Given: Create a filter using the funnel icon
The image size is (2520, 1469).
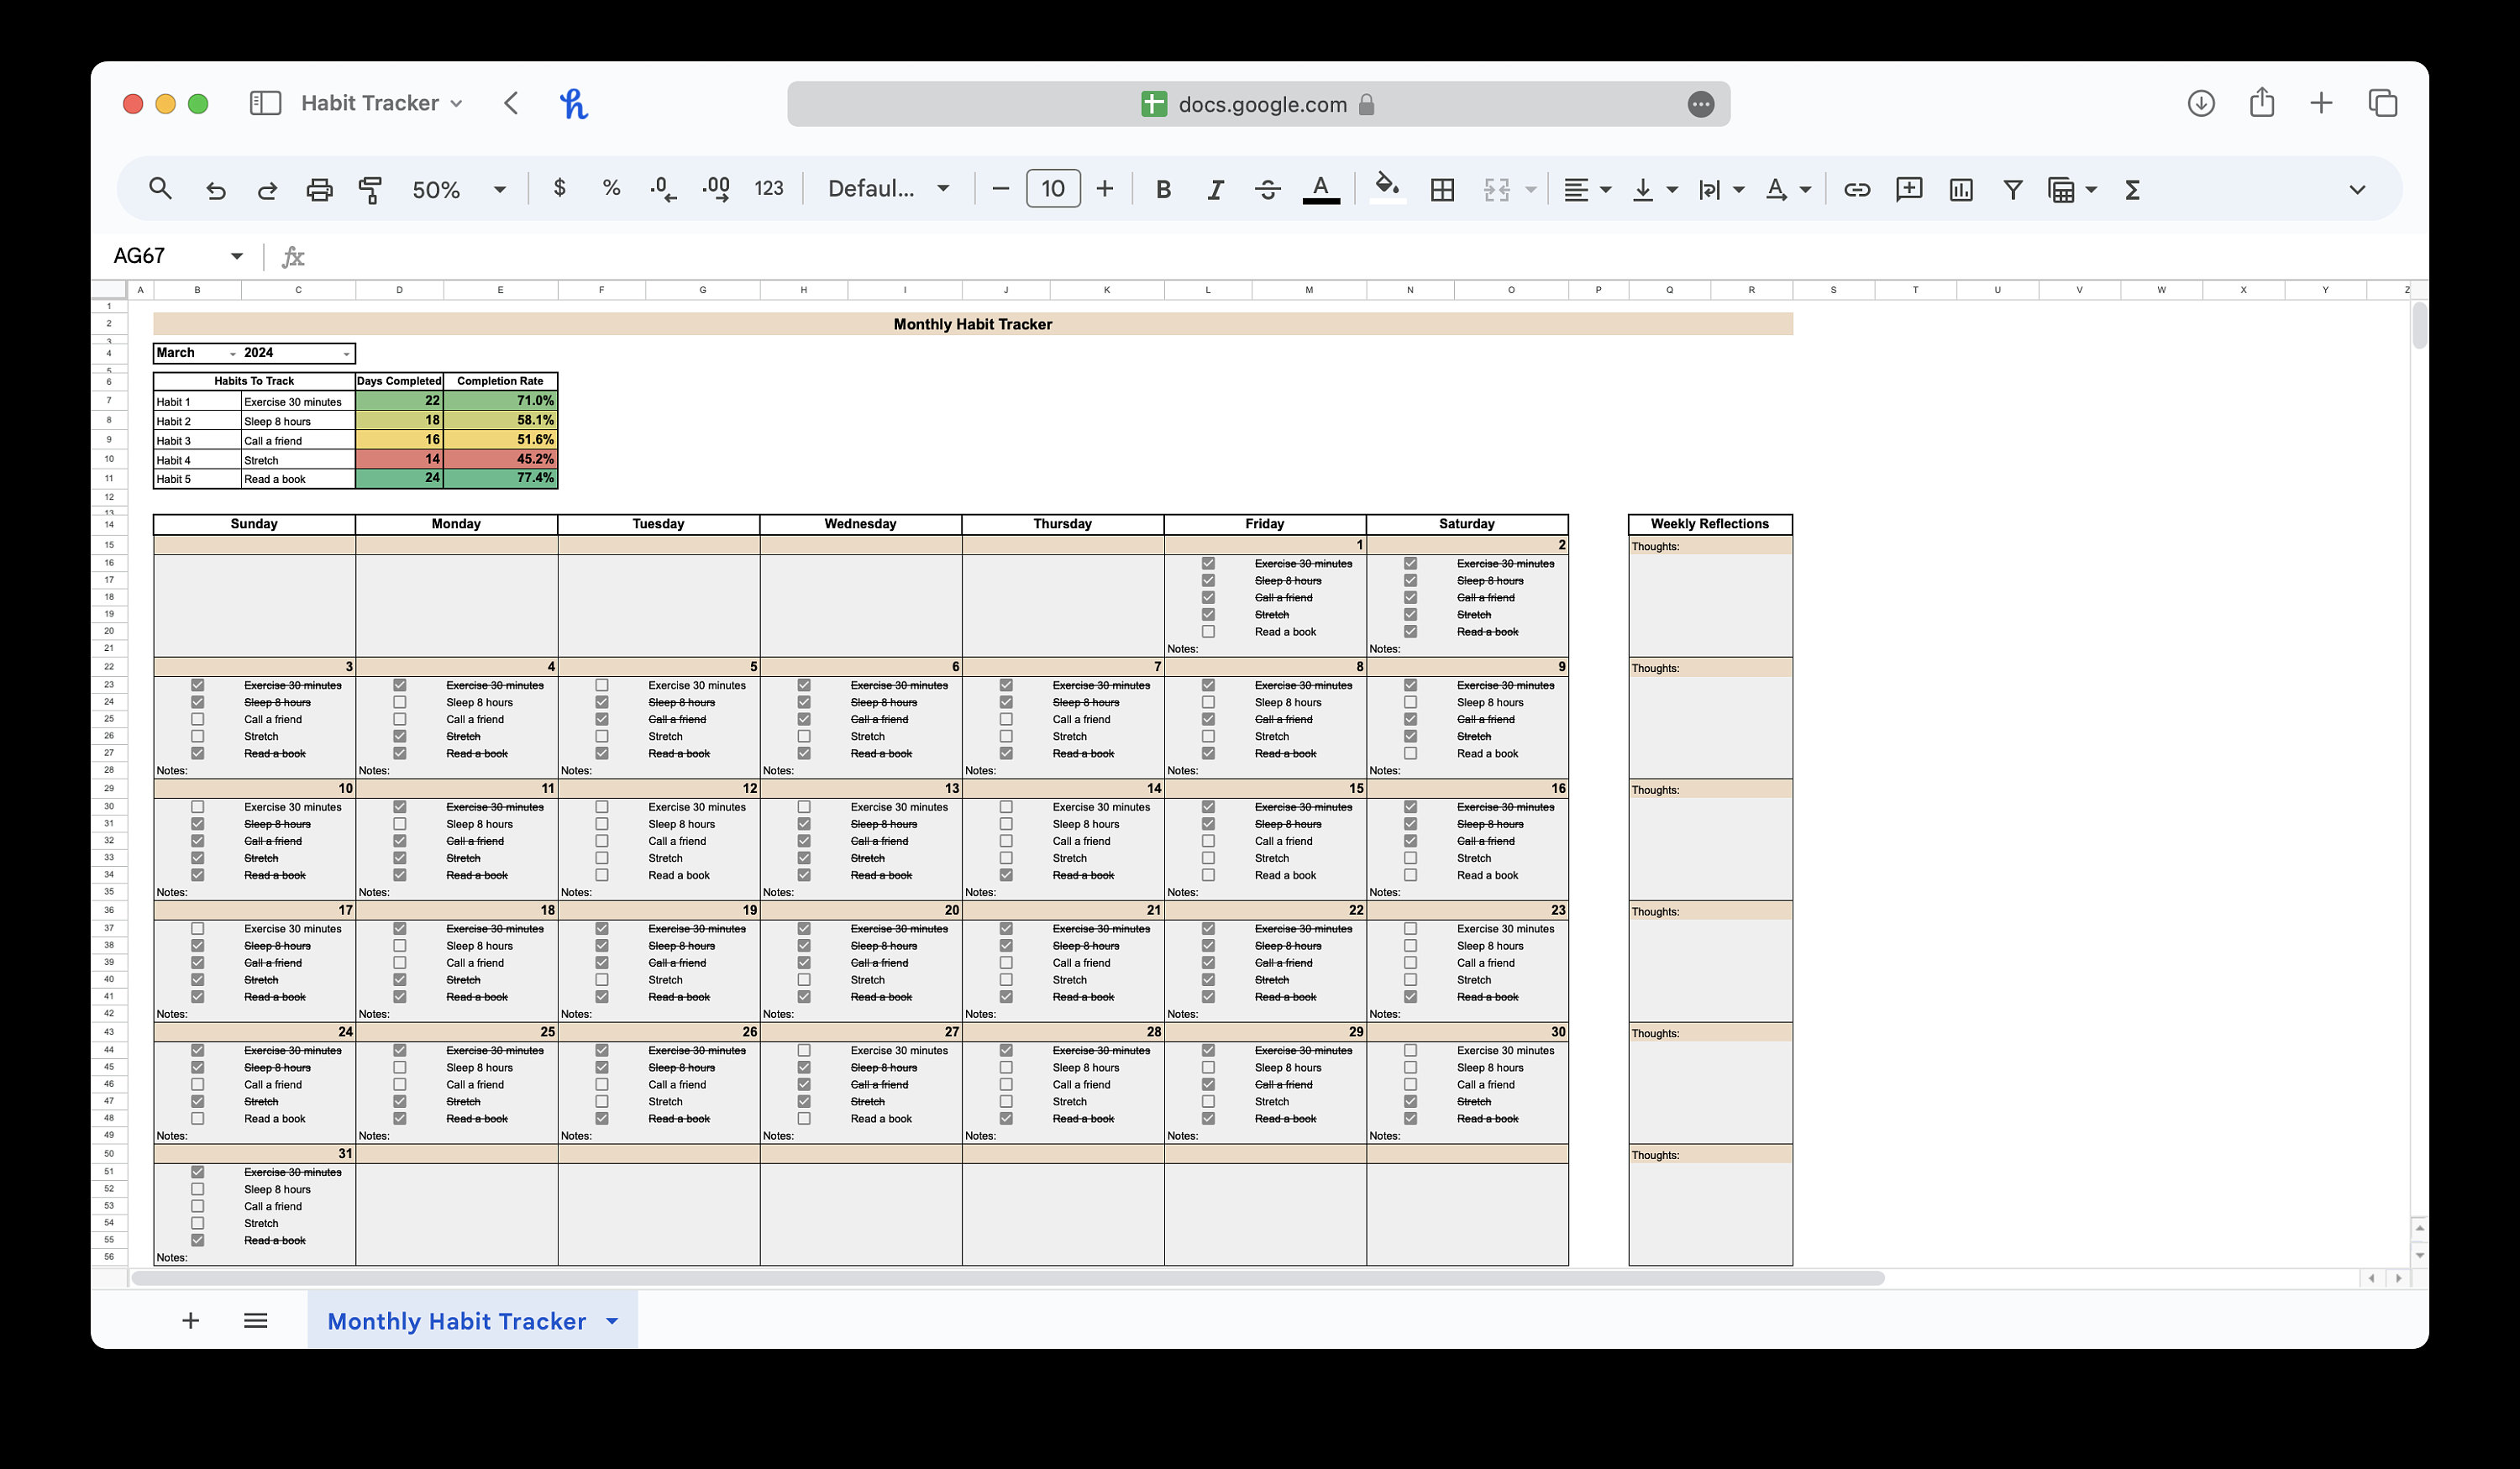Looking at the screenshot, I should click(2012, 189).
